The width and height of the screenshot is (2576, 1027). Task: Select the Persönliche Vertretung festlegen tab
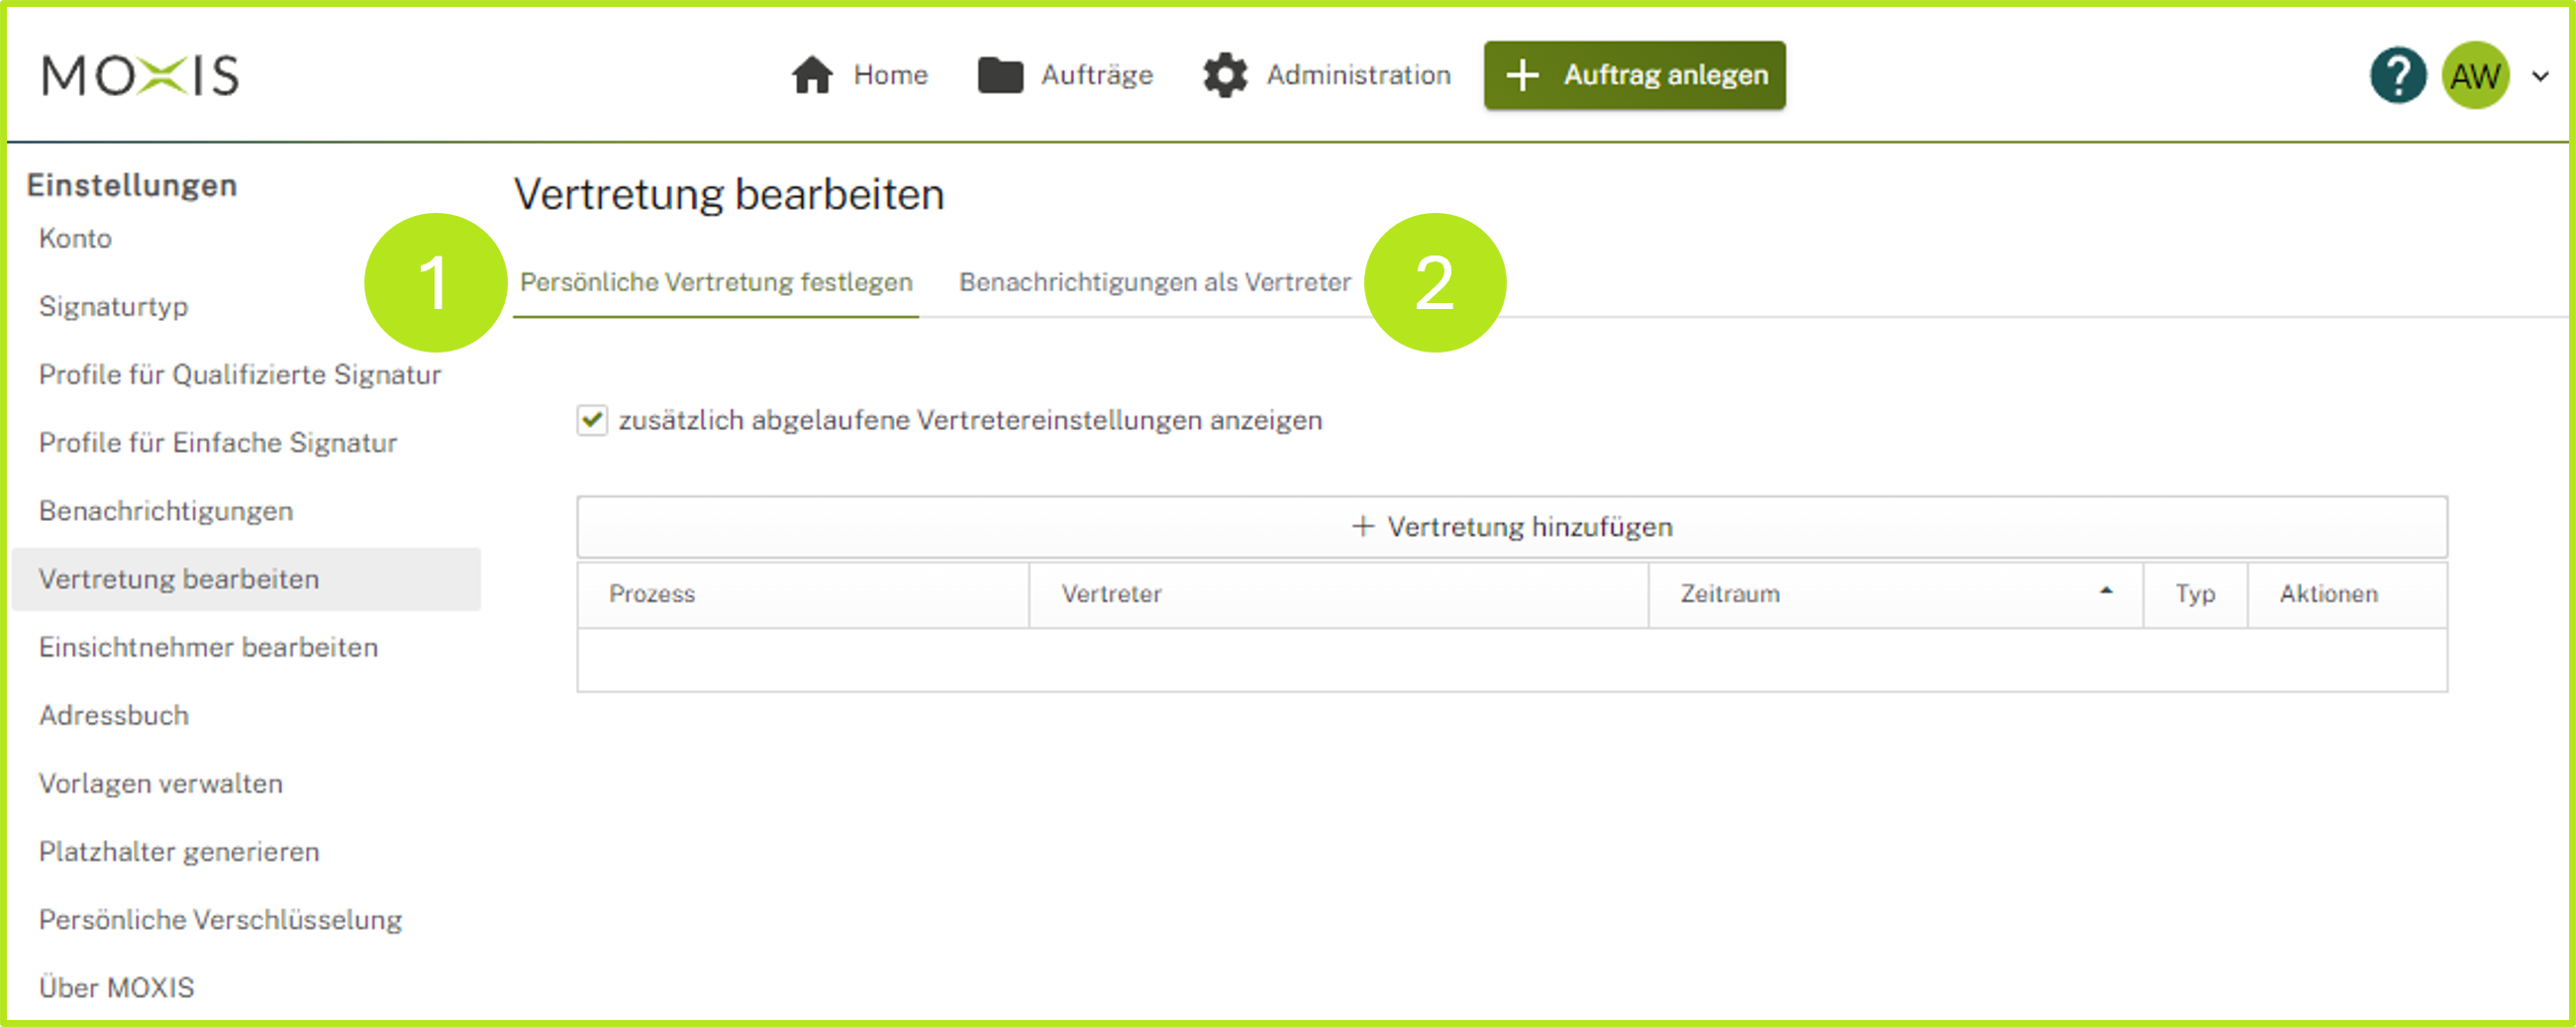point(715,282)
